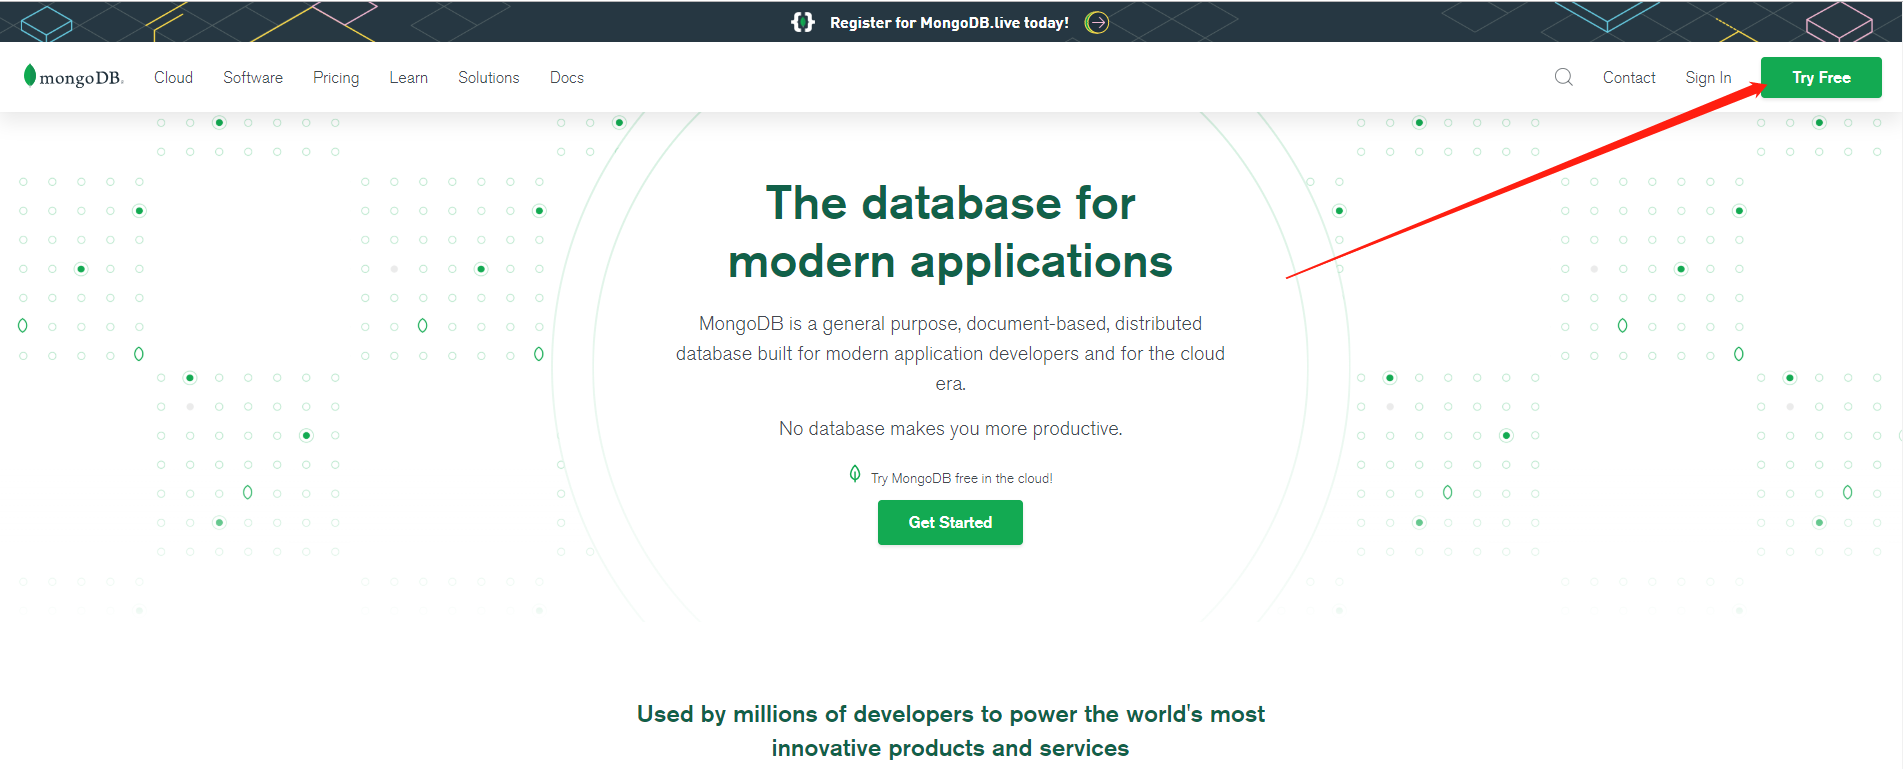Click the green Try Free button

tap(1821, 77)
